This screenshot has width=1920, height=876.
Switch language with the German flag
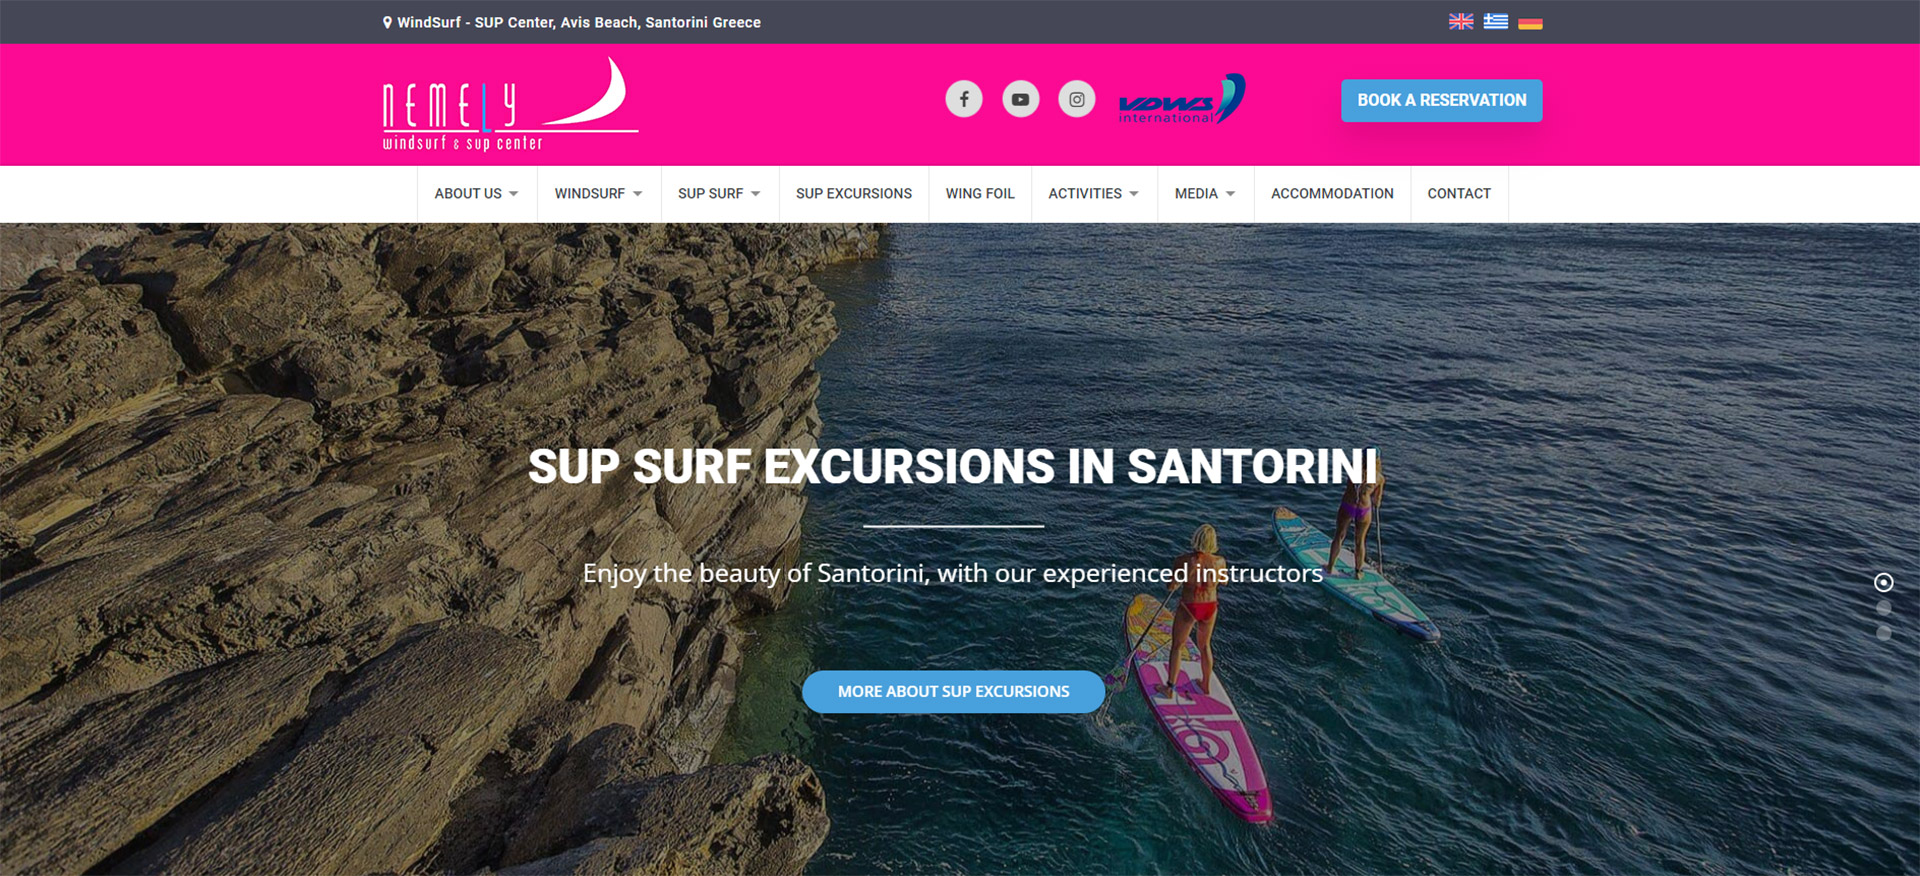[x=1530, y=21]
